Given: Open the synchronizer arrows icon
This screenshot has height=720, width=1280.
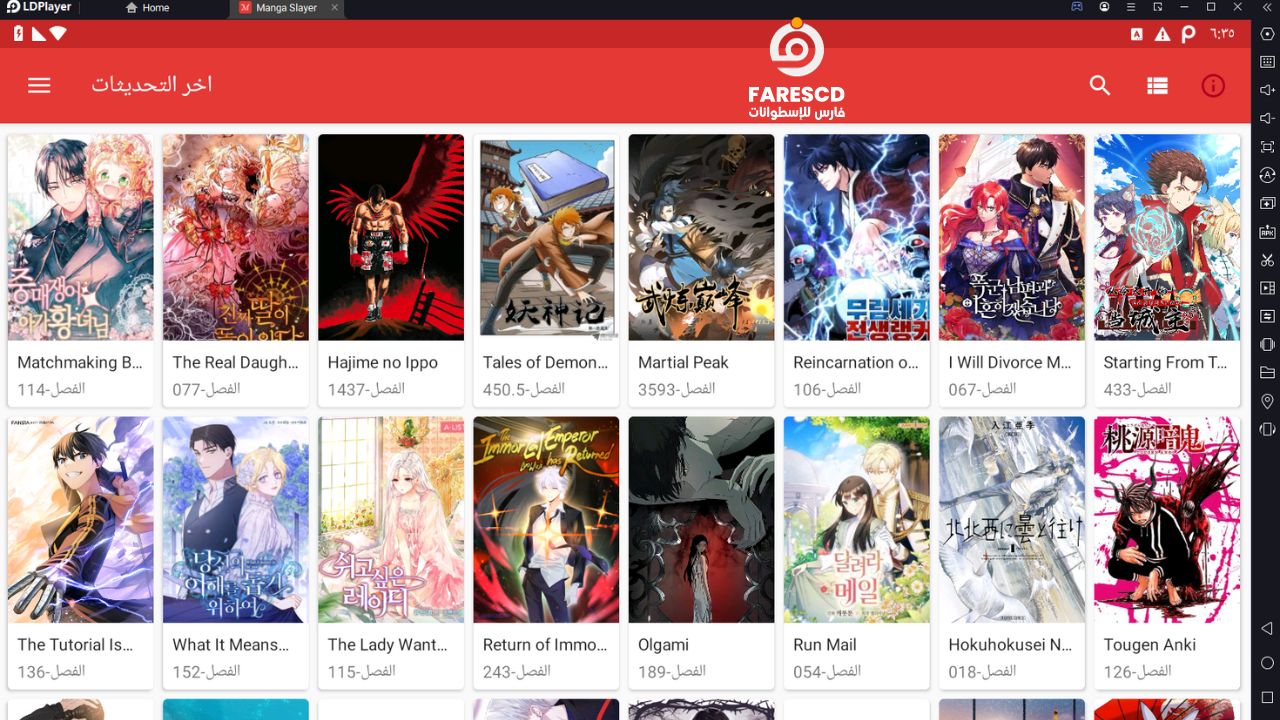Looking at the screenshot, I should [1267, 316].
